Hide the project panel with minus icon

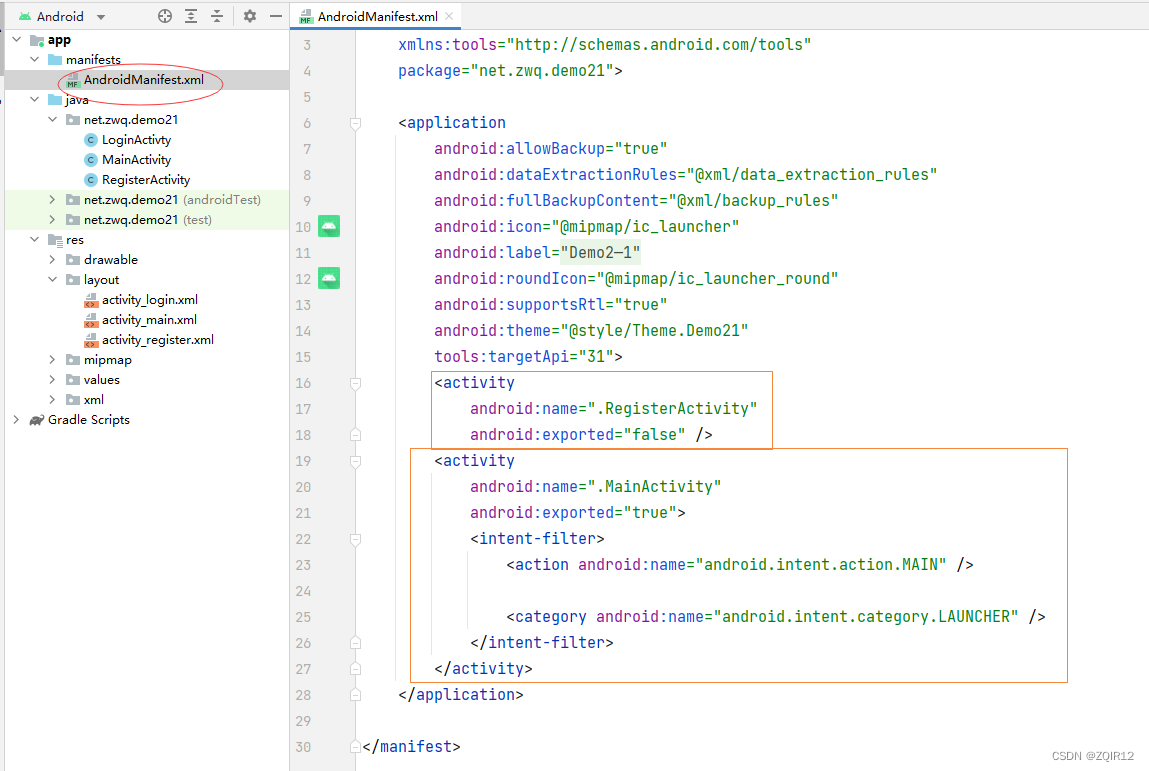point(276,16)
